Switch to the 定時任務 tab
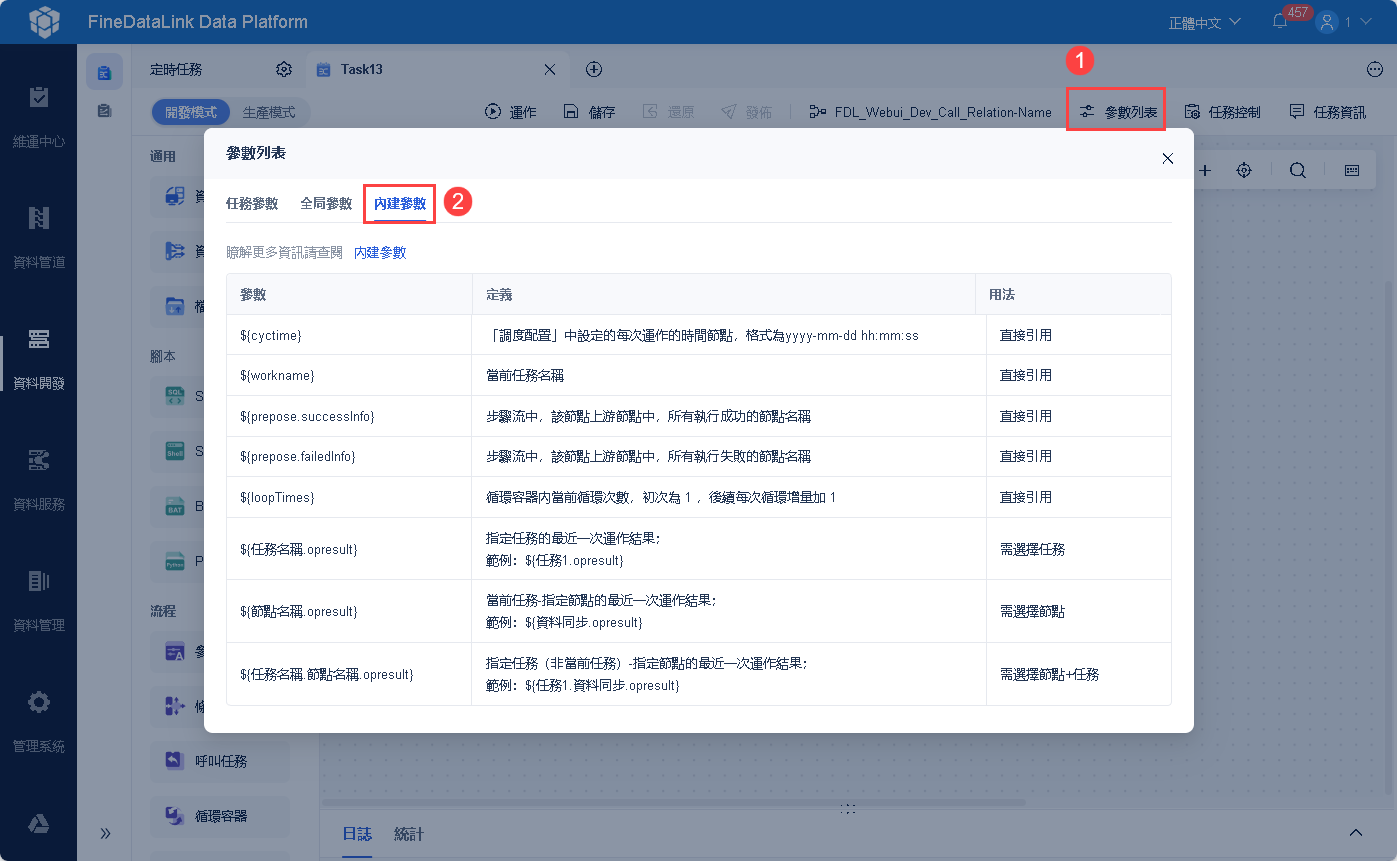The height and width of the screenshot is (861, 1397). pos(176,69)
